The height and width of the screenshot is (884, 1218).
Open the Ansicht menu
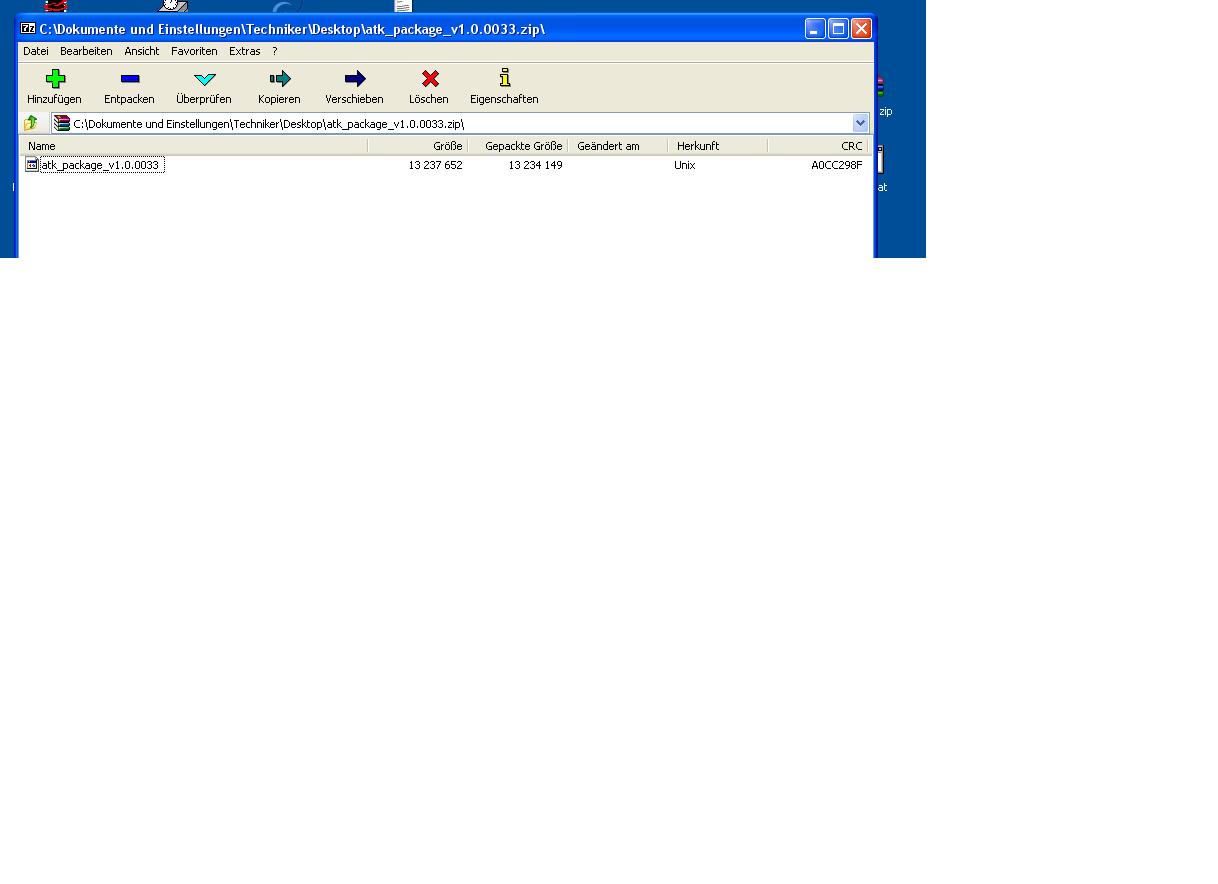142,51
